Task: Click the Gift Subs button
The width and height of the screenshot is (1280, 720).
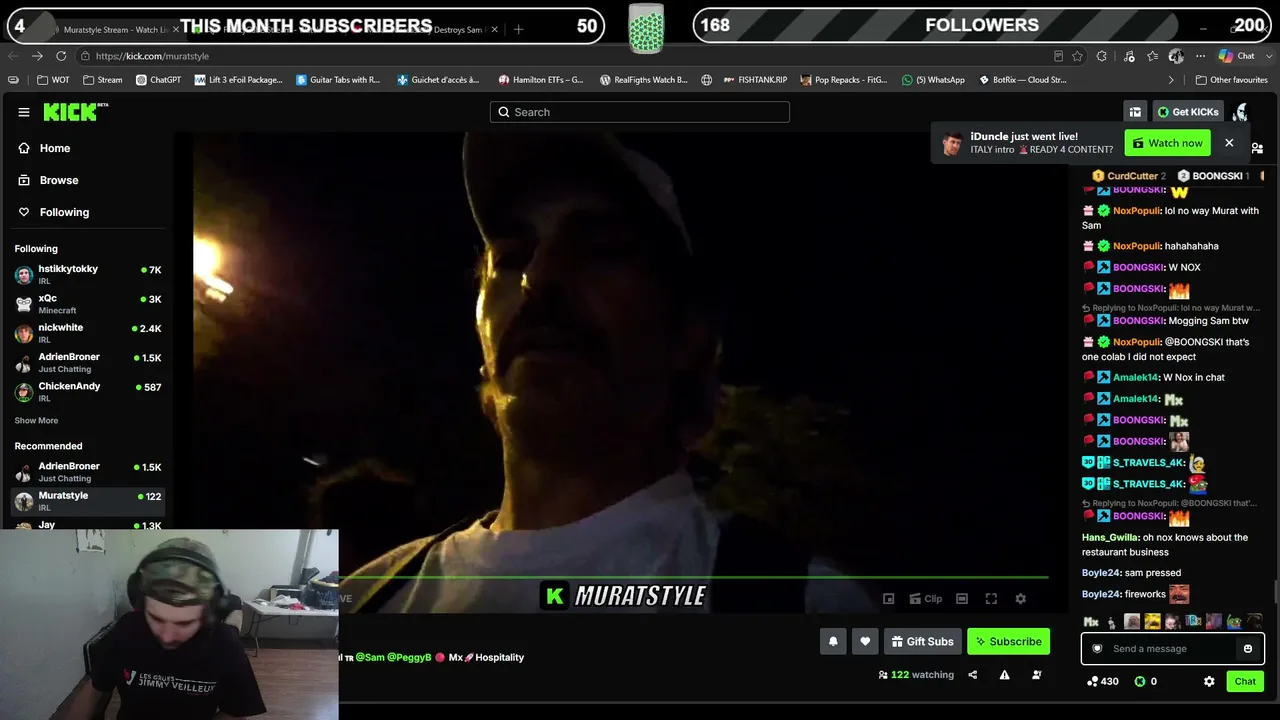Action: (922, 641)
